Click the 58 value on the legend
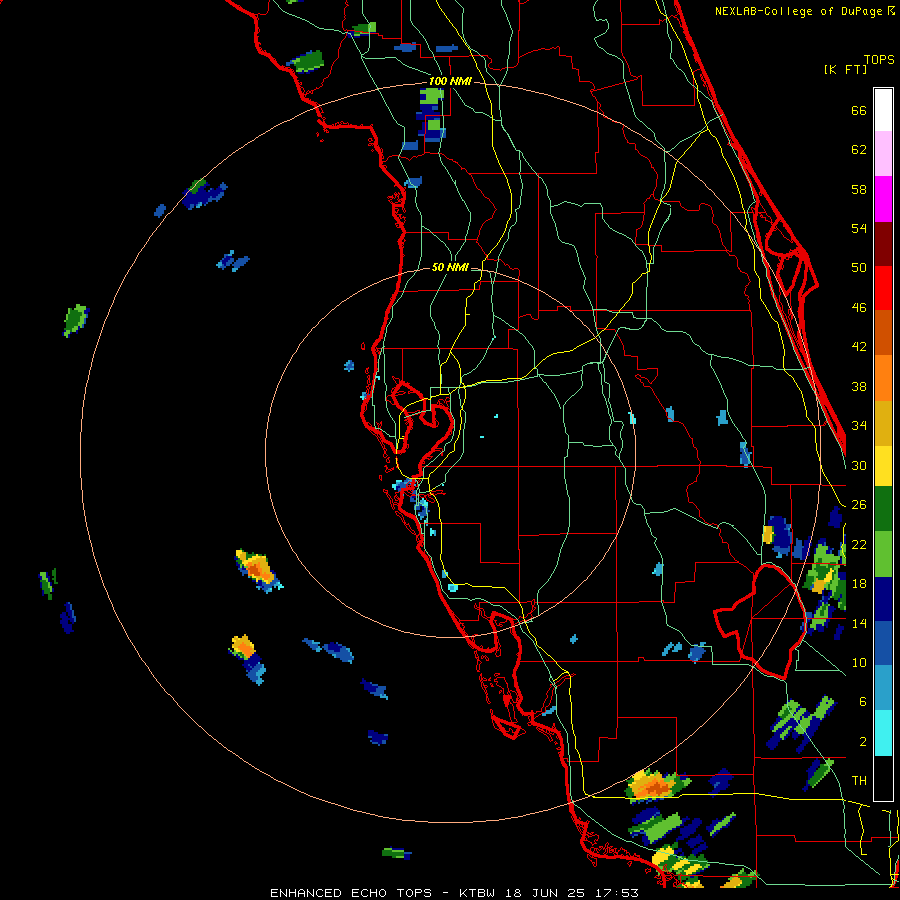The width and height of the screenshot is (900, 900). pos(859,189)
